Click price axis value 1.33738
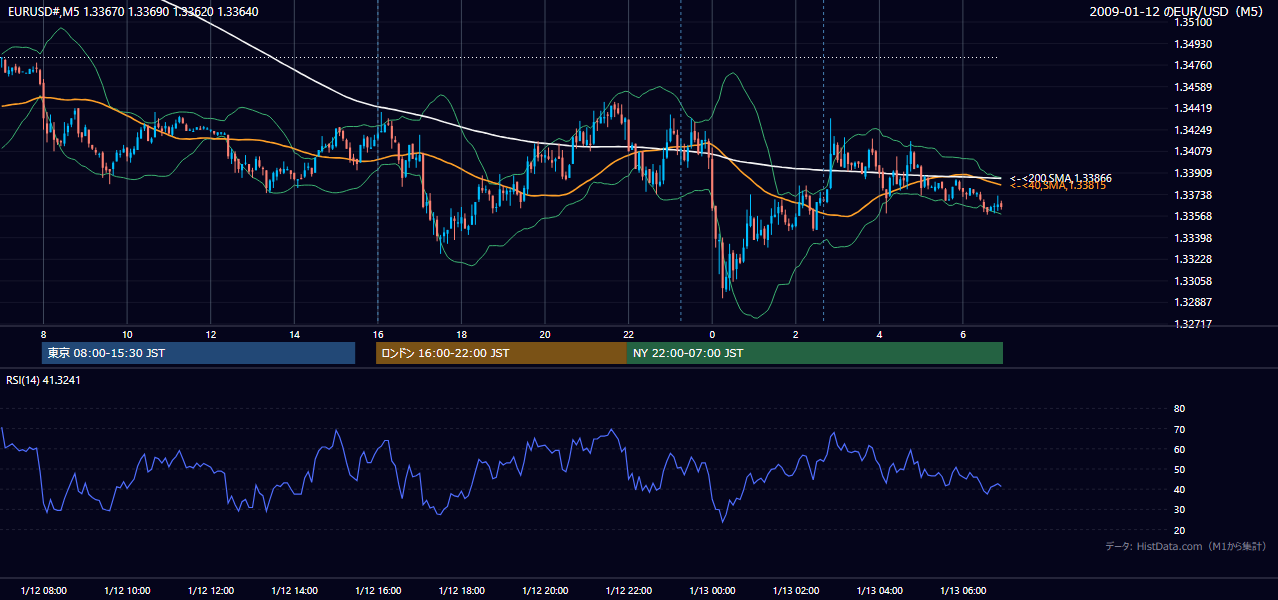 pyautogui.click(x=1194, y=195)
